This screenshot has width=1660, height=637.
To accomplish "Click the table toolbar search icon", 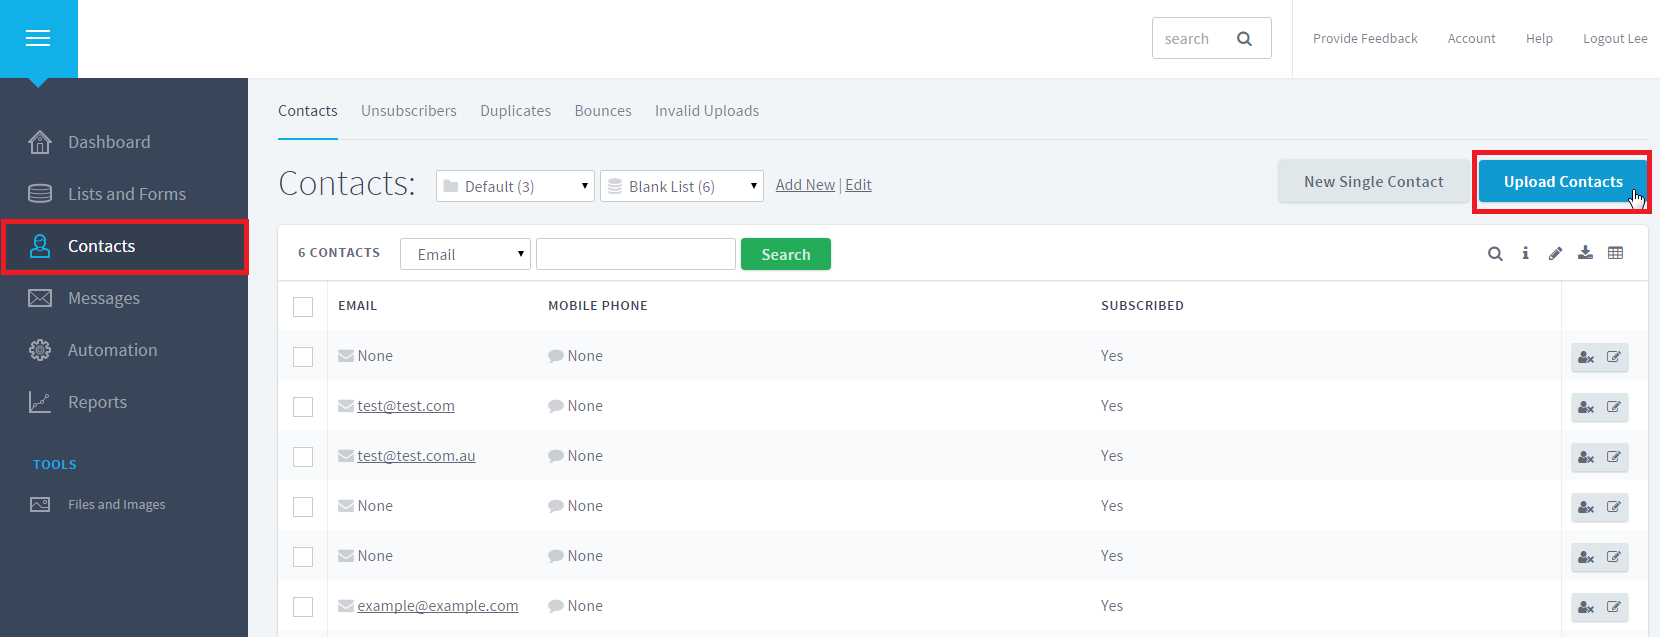I will (x=1495, y=254).
